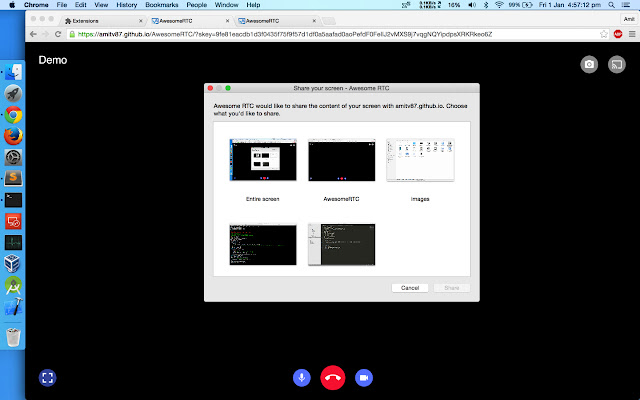Open VirtualBox from the dock
This screenshot has width=640, height=400.
tap(13, 264)
